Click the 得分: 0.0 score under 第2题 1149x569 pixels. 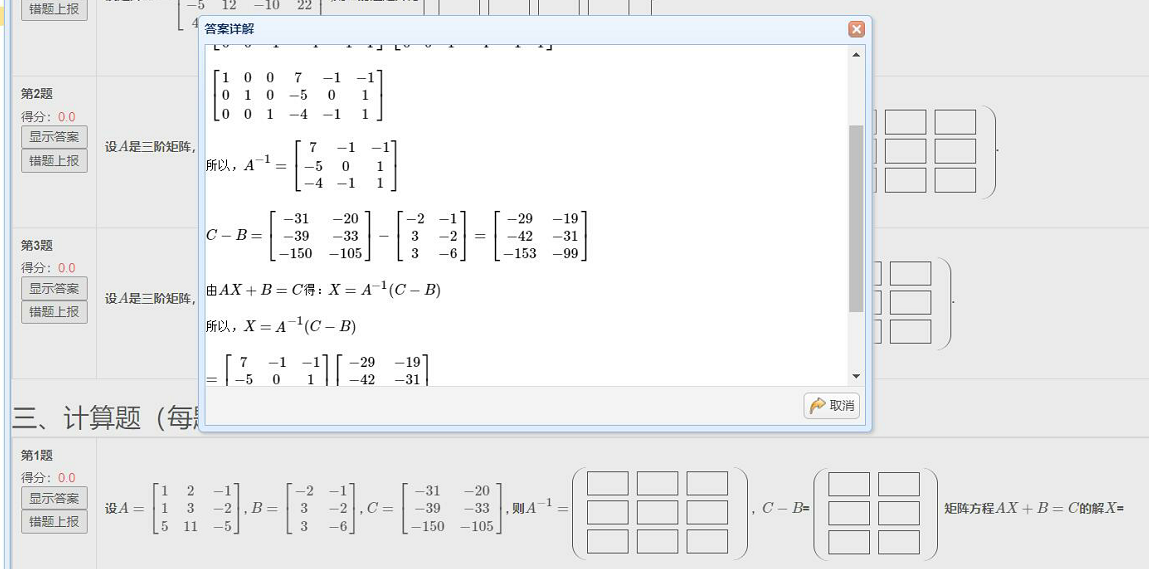click(x=48, y=117)
